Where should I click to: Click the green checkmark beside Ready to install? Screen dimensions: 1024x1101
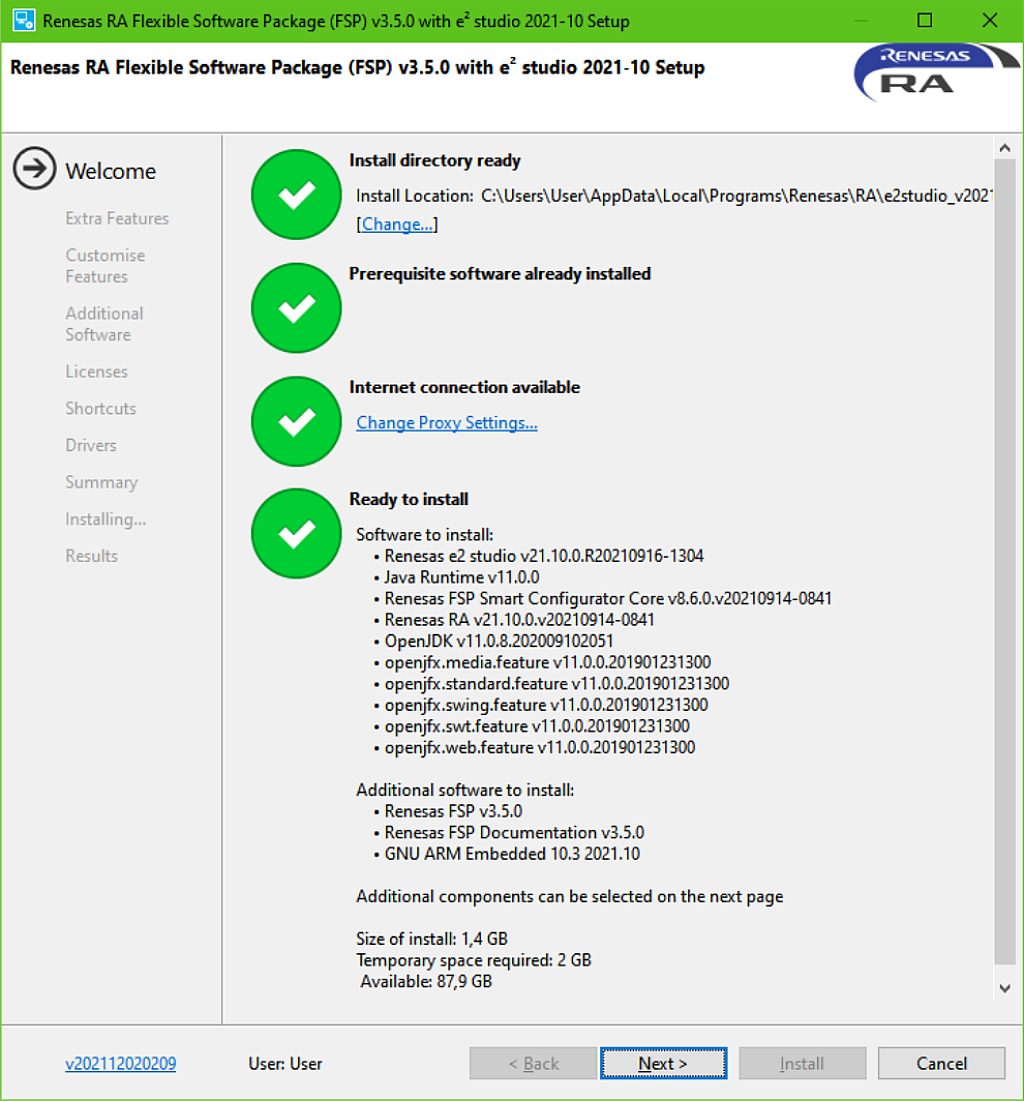point(295,533)
